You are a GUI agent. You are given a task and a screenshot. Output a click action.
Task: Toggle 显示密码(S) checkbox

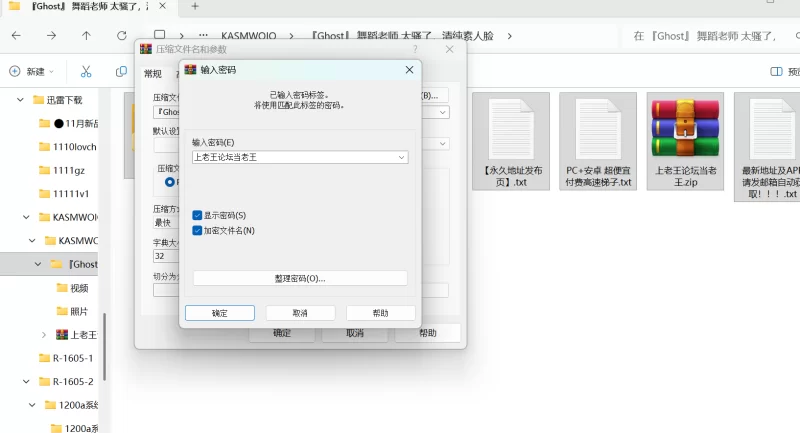point(197,215)
